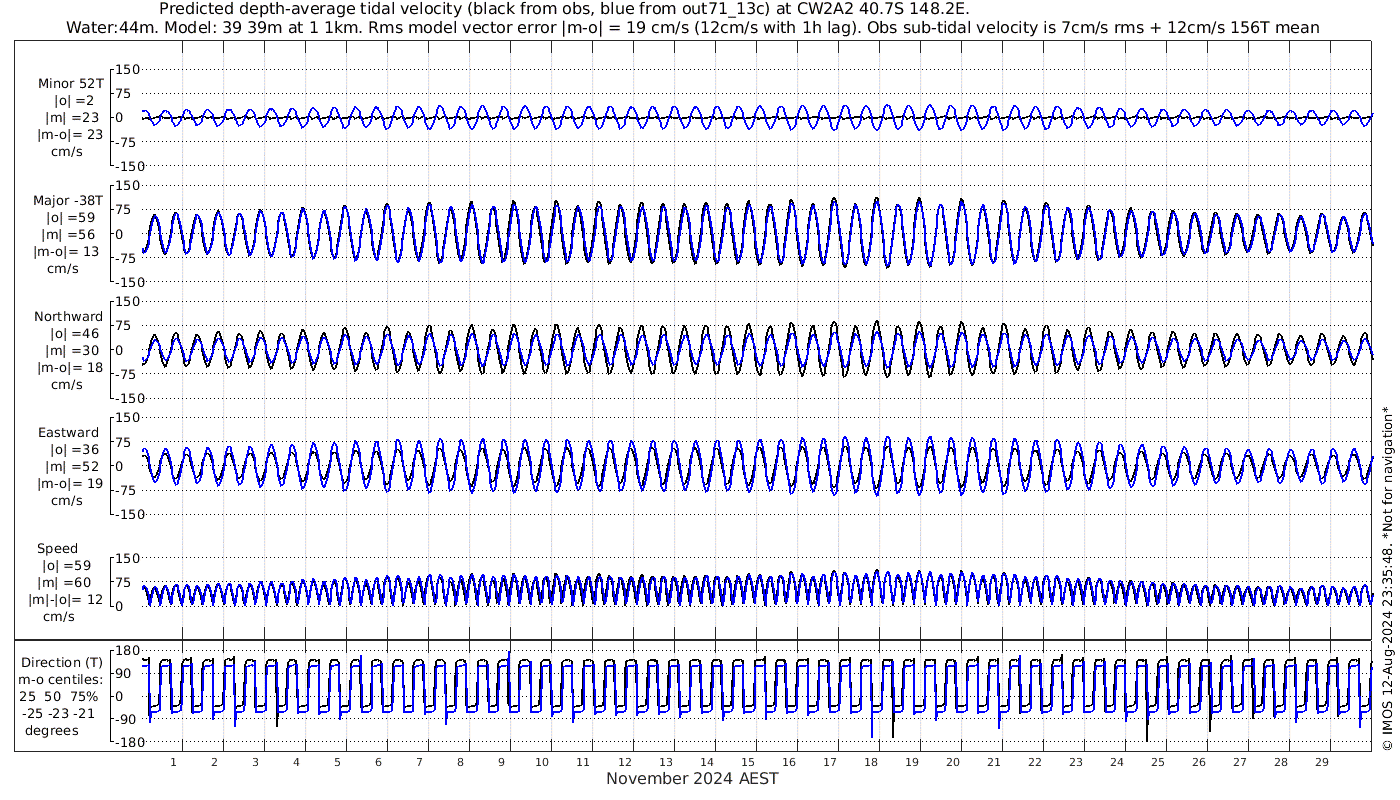
Task: Click the '|m|-|o|= 12' value in Speed panel
Action: coord(66,600)
